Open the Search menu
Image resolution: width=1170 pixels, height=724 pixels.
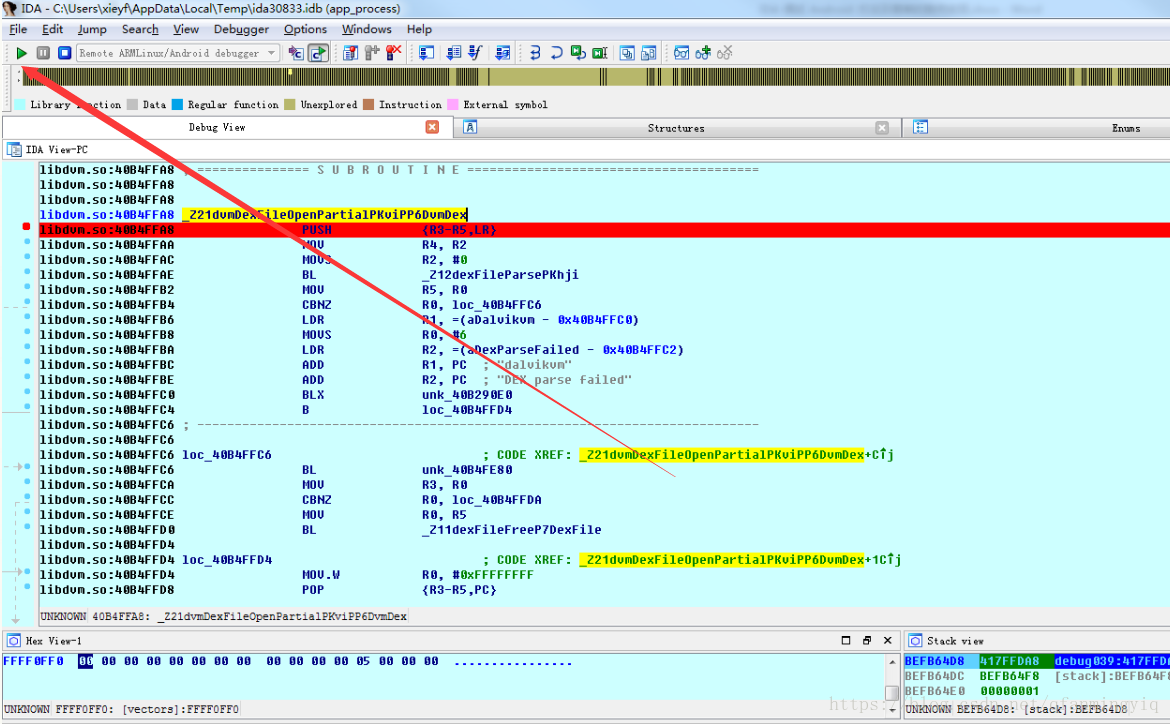pos(140,29)
